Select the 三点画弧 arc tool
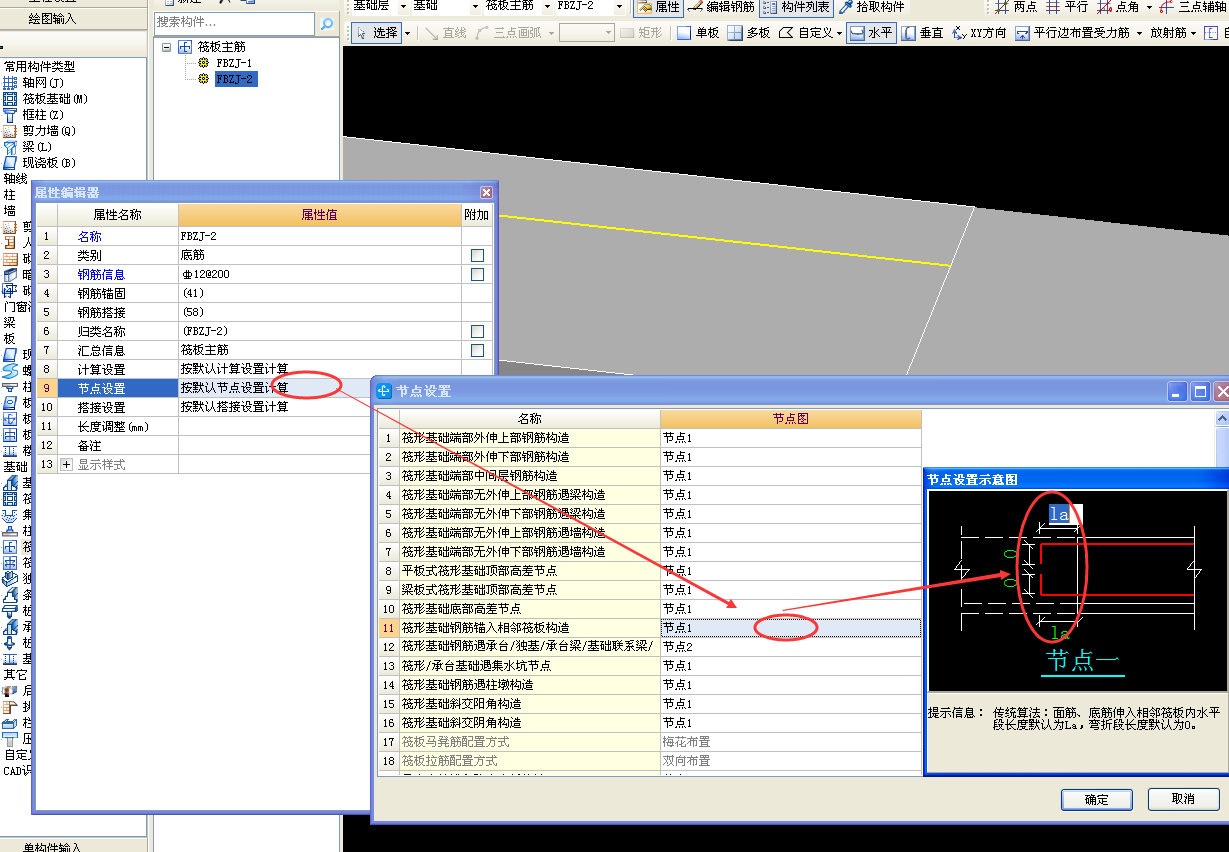This screenshot has height=852, width=1229. [x=508, y=32]
